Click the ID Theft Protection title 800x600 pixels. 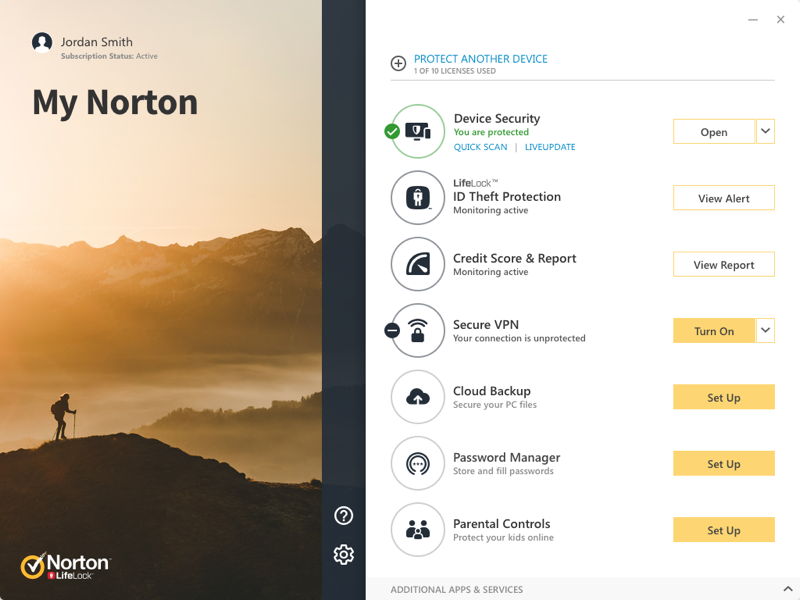(x=507, y=196)
